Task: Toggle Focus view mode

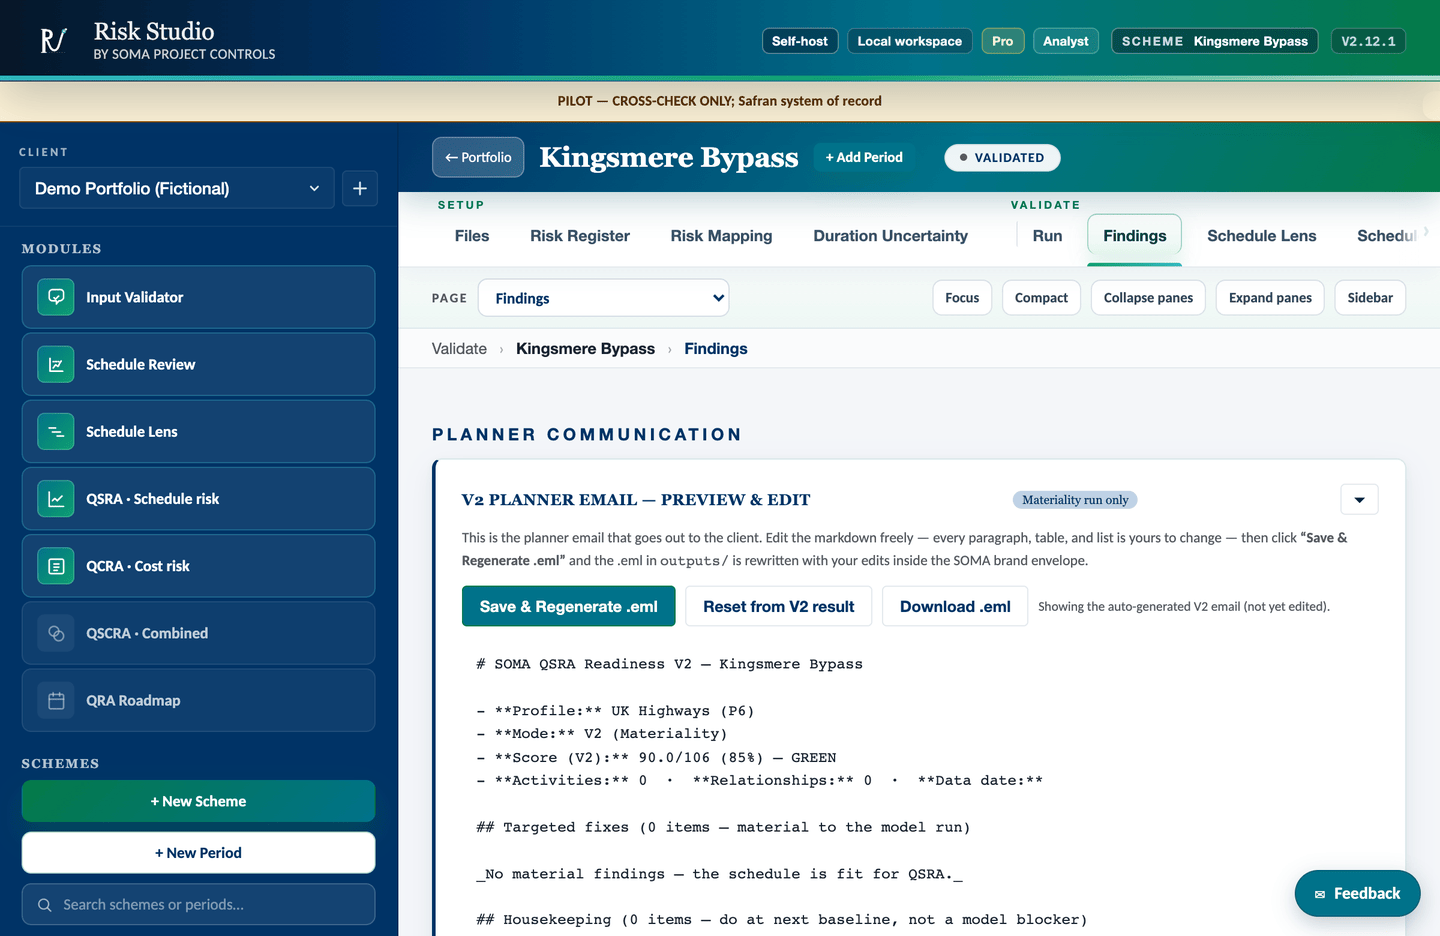Action: [x=962, y=298]
